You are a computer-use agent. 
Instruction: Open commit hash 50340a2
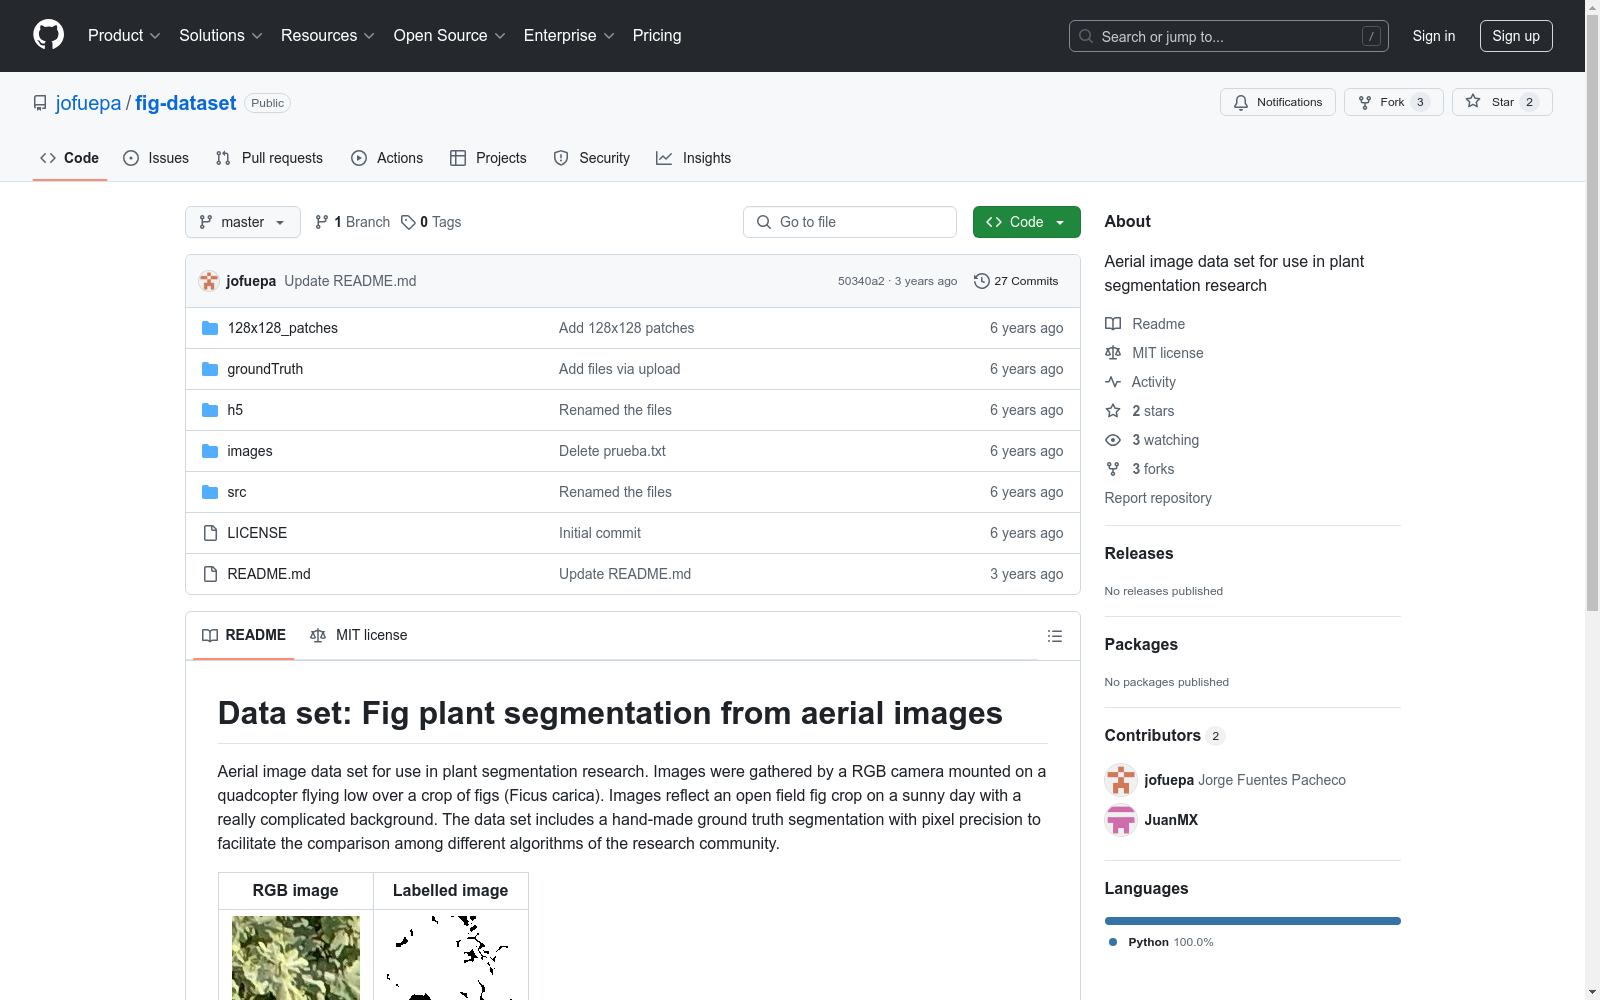pos(861,281)
